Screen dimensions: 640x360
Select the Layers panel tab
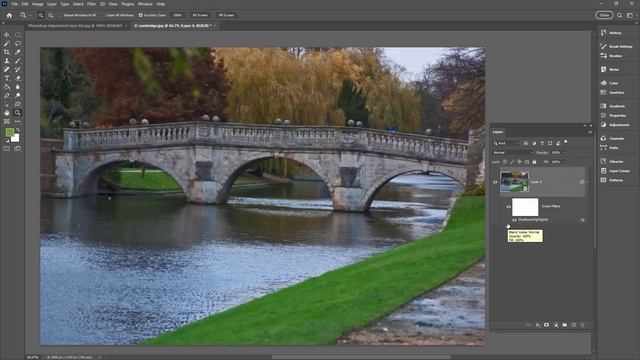pyautogui.click(x=498, y=132)
